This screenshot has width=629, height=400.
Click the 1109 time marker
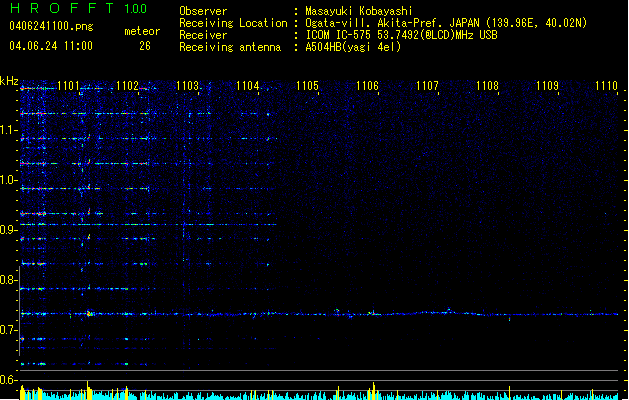(547, 85)
